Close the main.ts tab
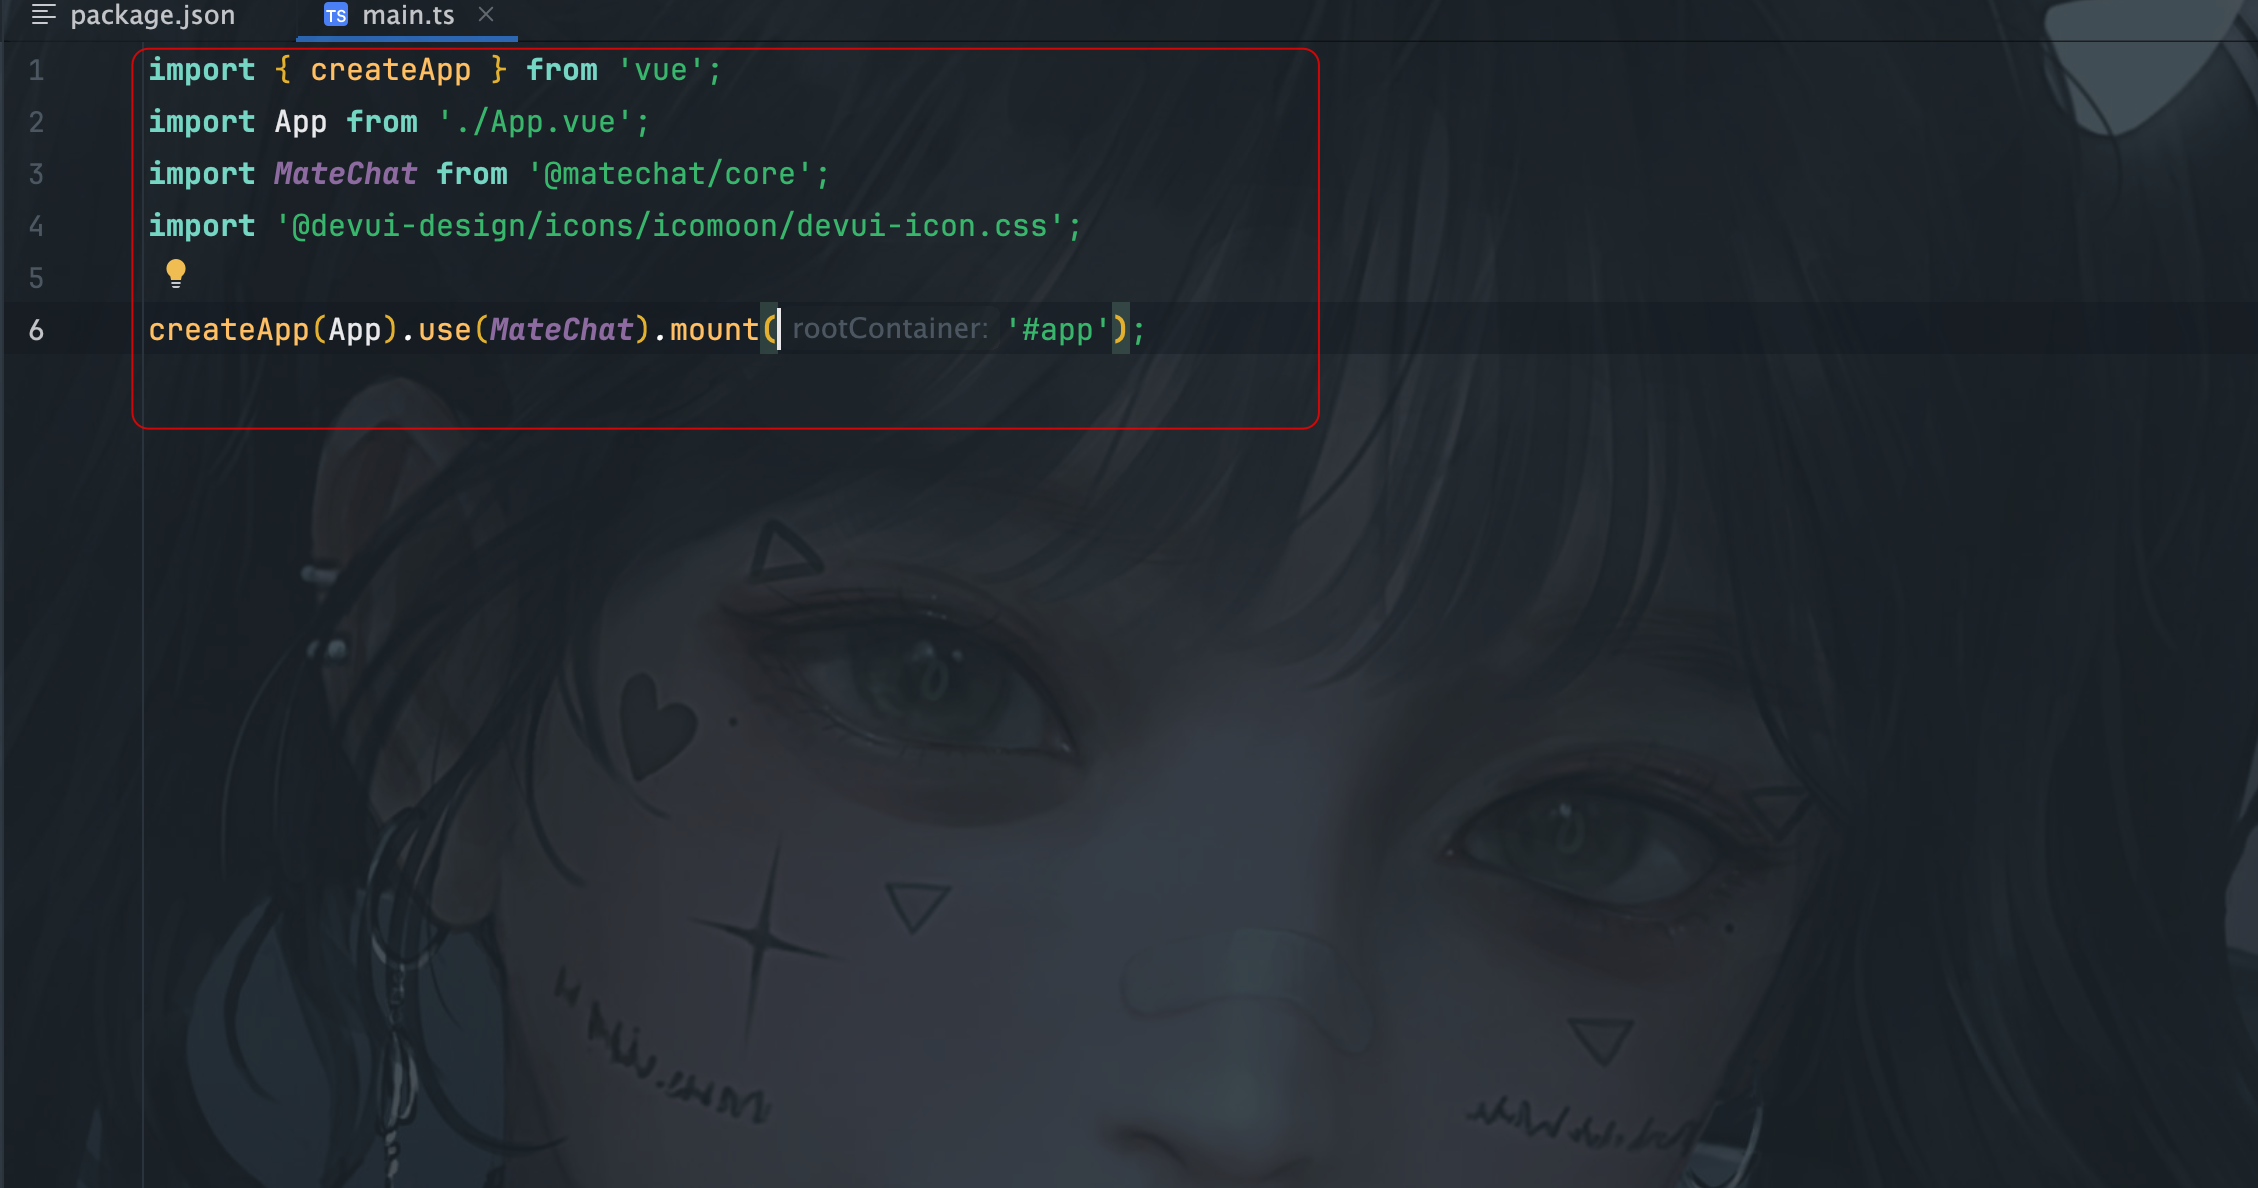Viewport: 2258px width, 1188px height. pyautogui.click(x=486, y=14)
